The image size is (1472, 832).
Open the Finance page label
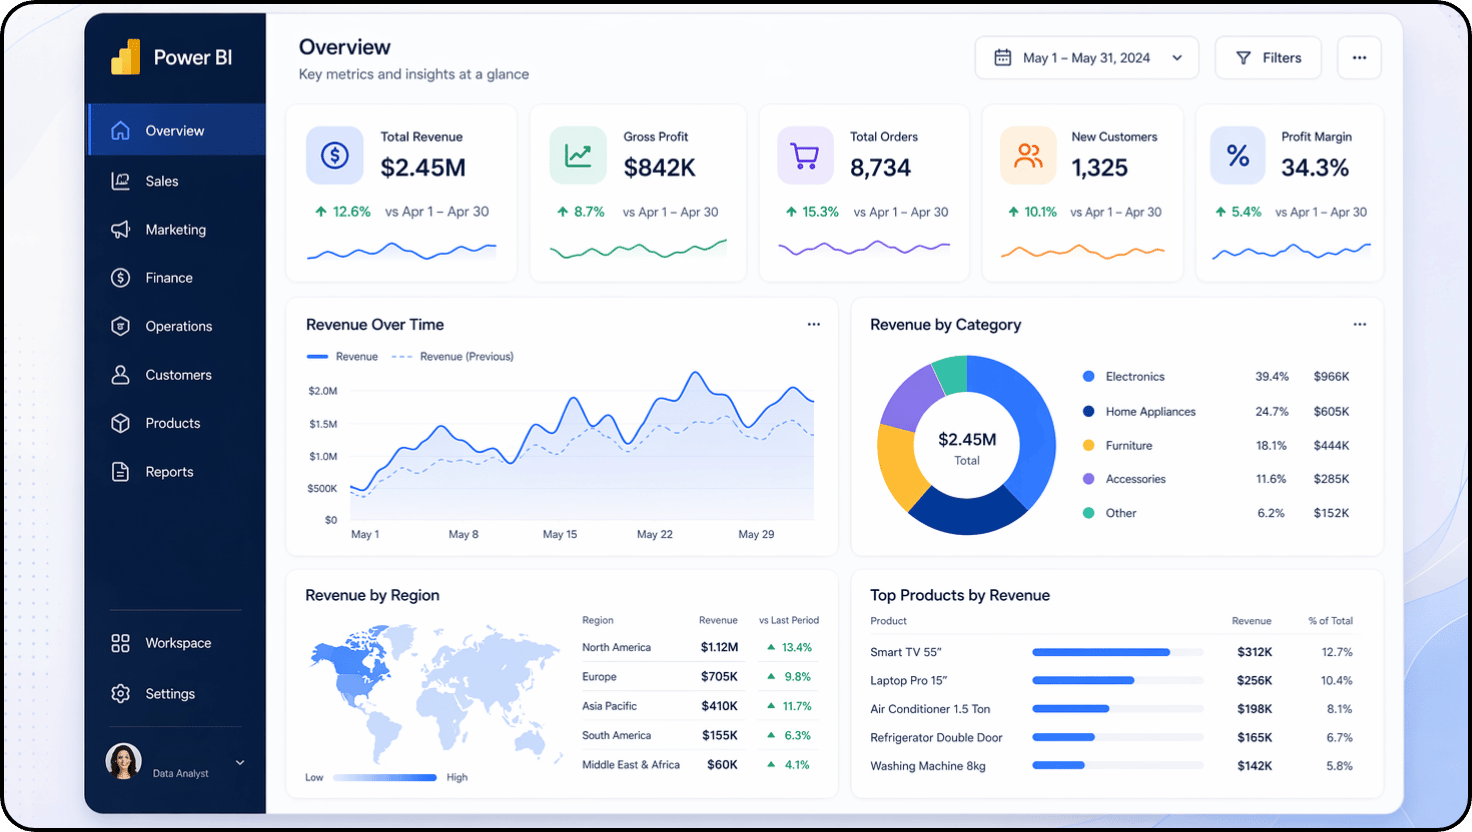169,278
